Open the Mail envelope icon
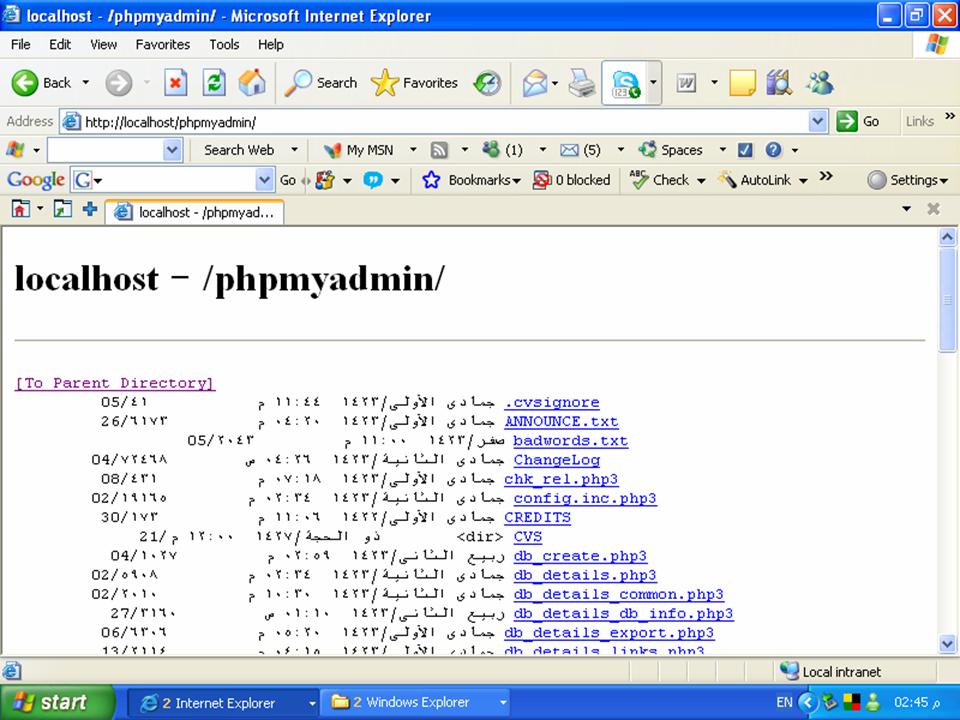 tap(534, 83)
